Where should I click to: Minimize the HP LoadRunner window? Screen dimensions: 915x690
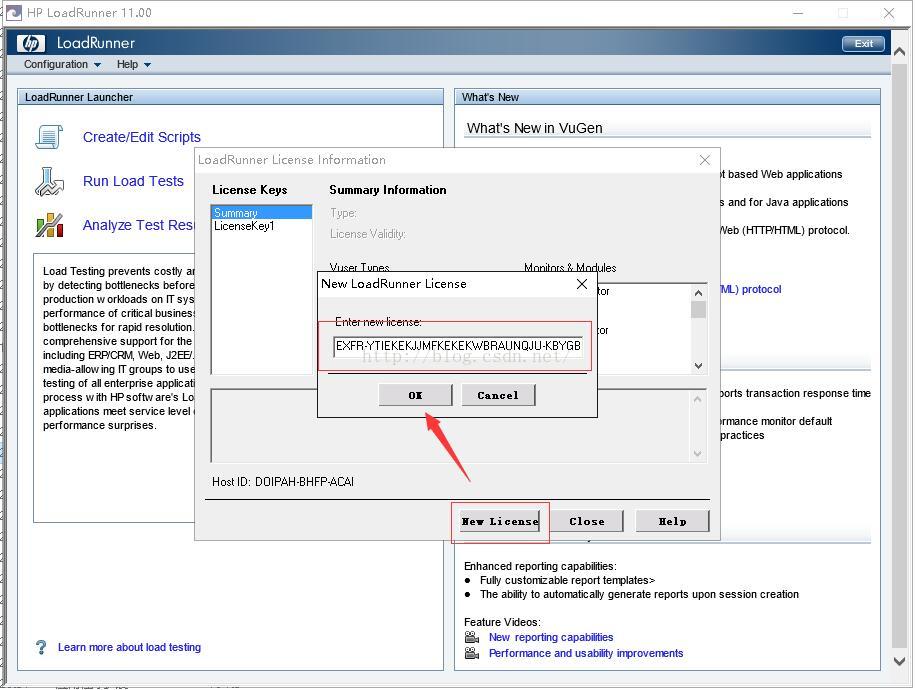798,13
